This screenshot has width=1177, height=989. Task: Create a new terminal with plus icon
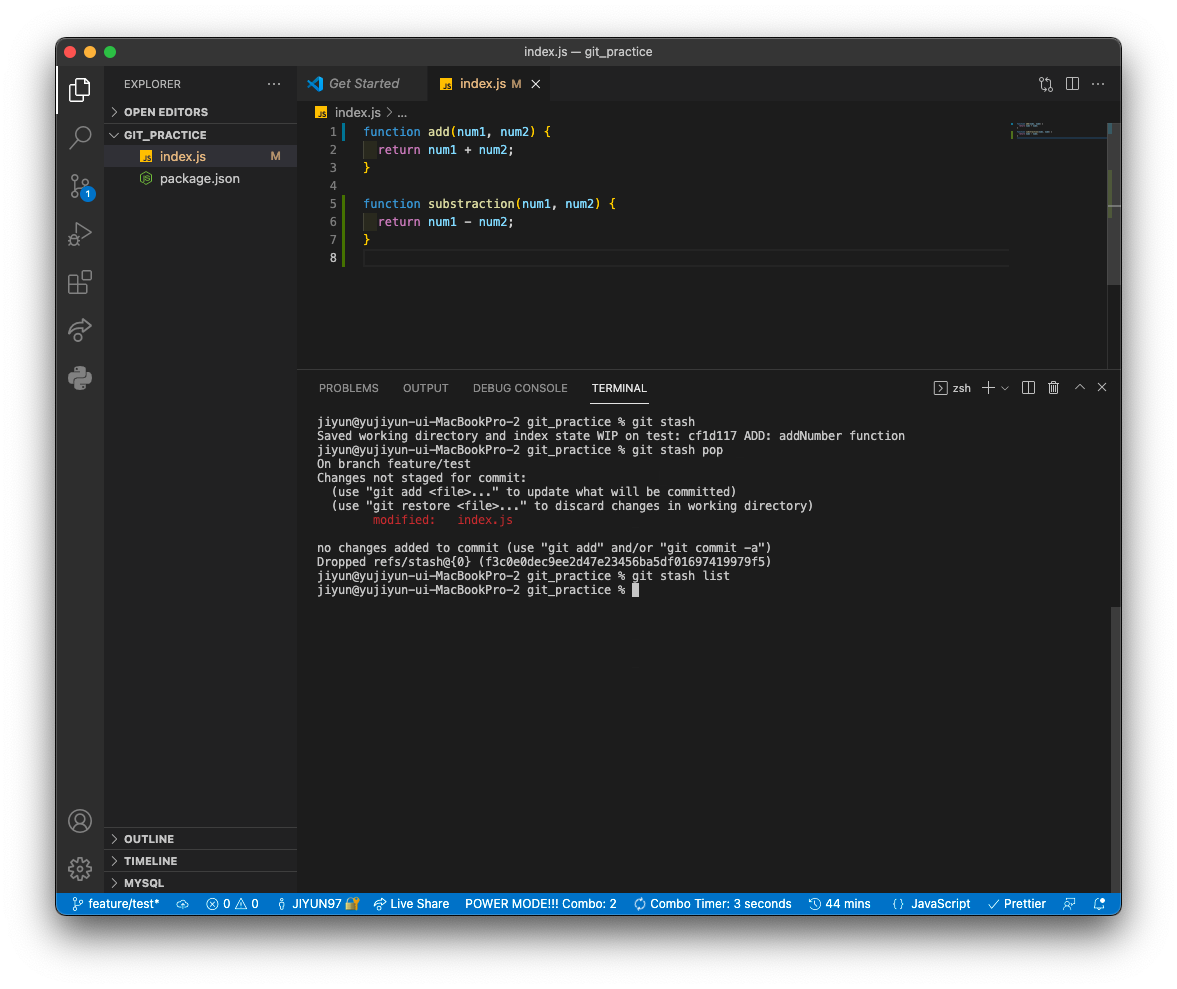(x=988, y=388)
